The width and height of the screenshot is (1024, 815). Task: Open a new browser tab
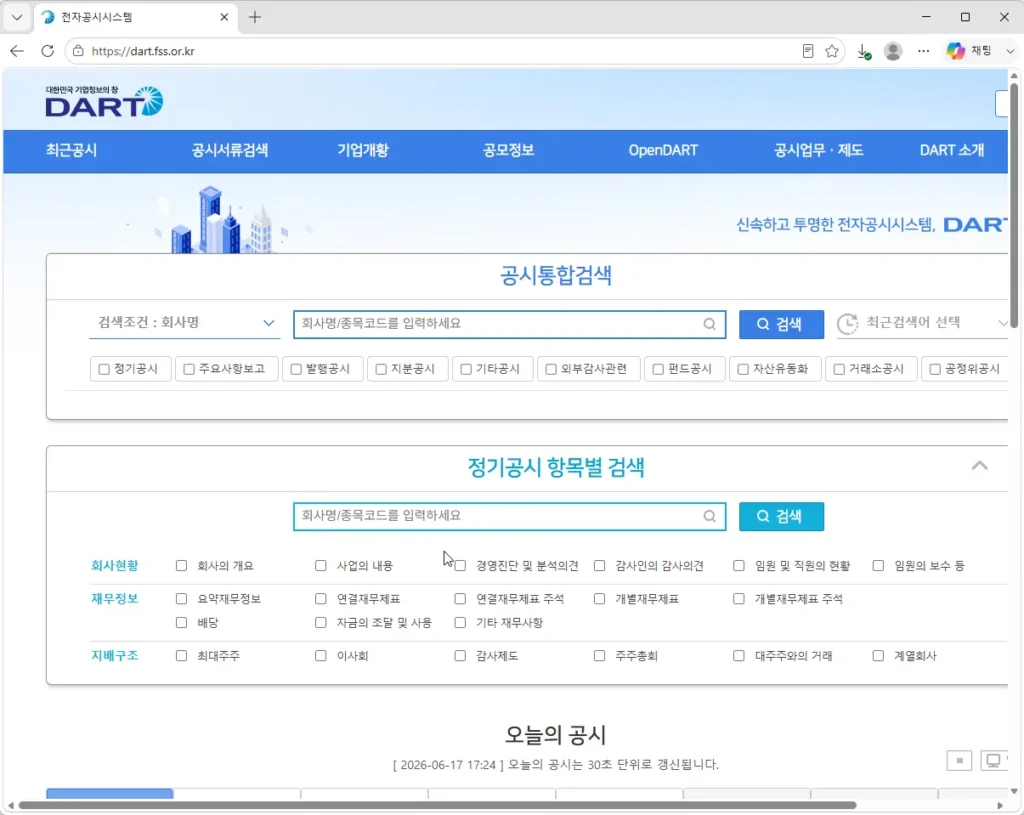pos(255,17)
